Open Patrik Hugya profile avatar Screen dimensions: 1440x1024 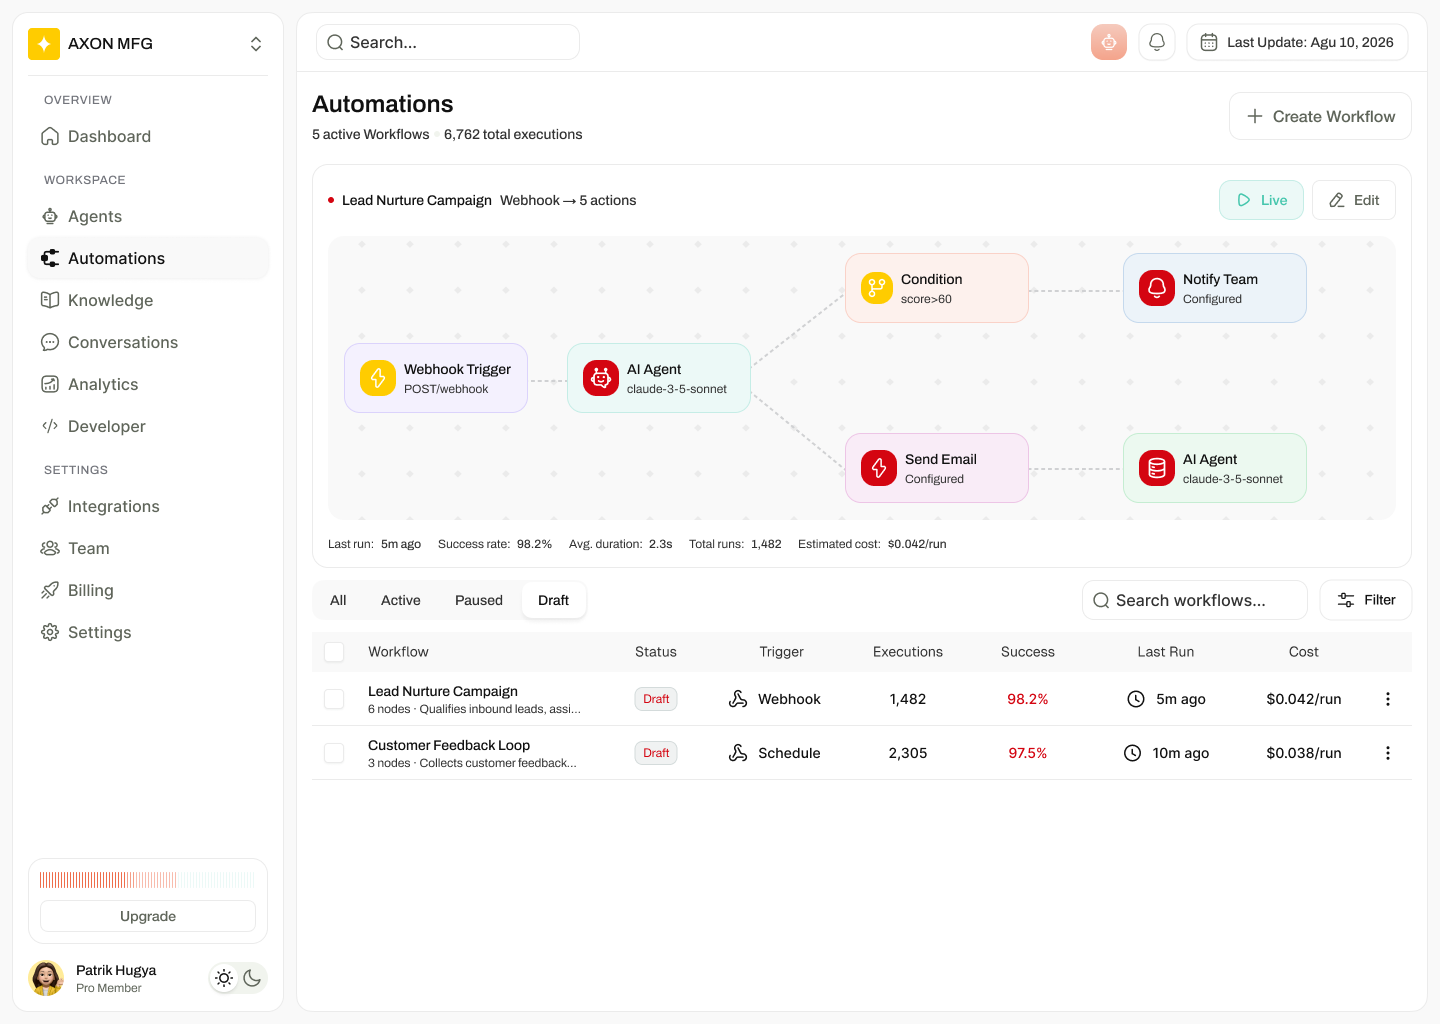click(x=46, y=978)
